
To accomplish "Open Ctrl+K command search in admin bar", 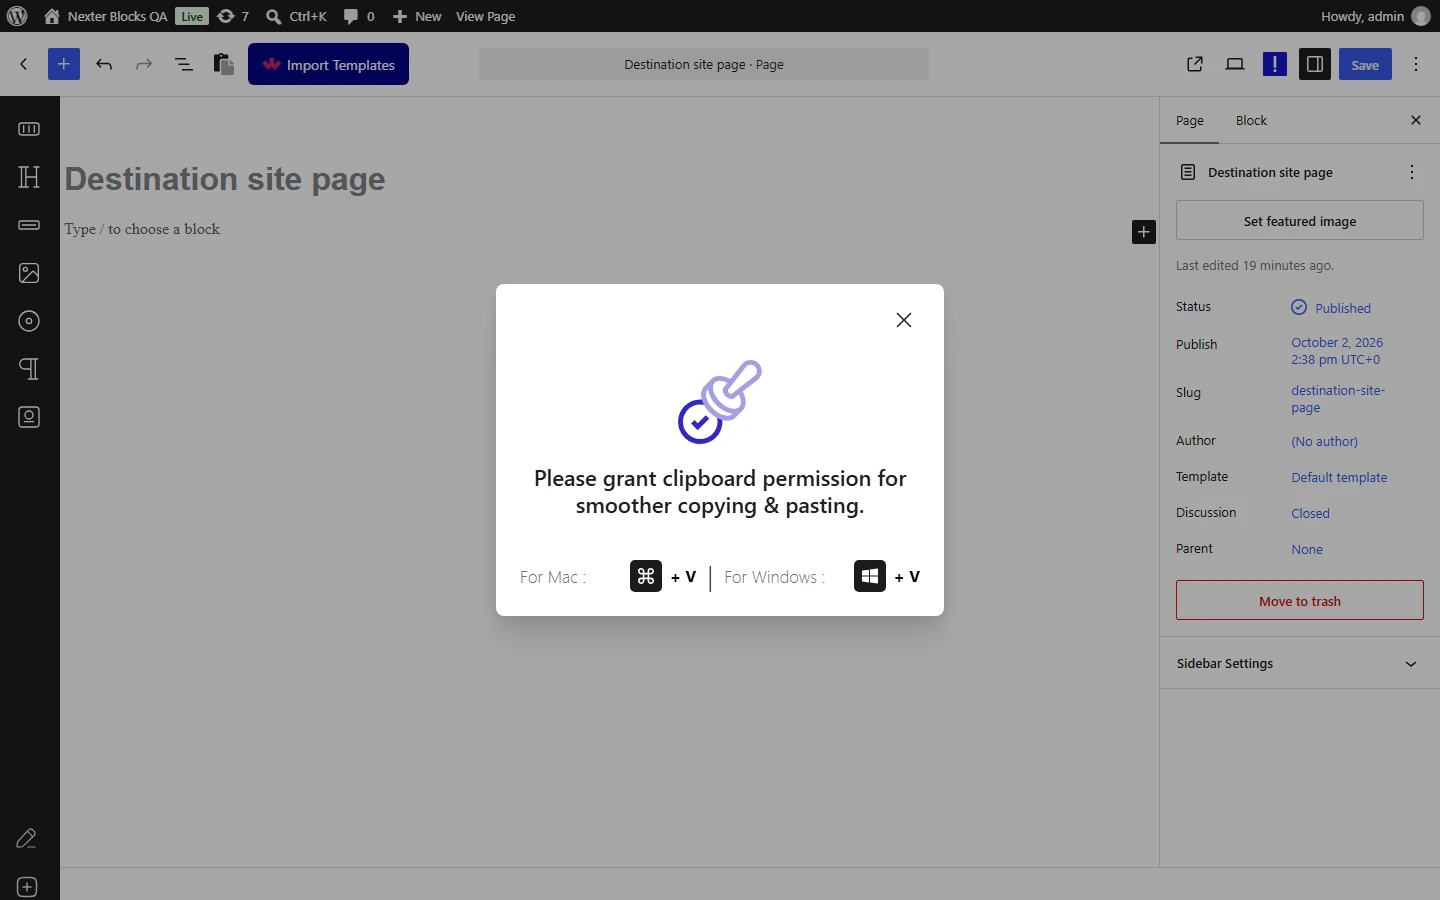I will pyautogui.click(x=296, y=16).
